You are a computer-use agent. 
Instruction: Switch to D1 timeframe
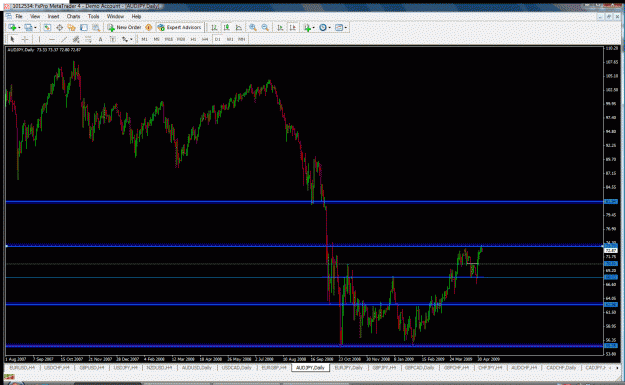[218, 39]
